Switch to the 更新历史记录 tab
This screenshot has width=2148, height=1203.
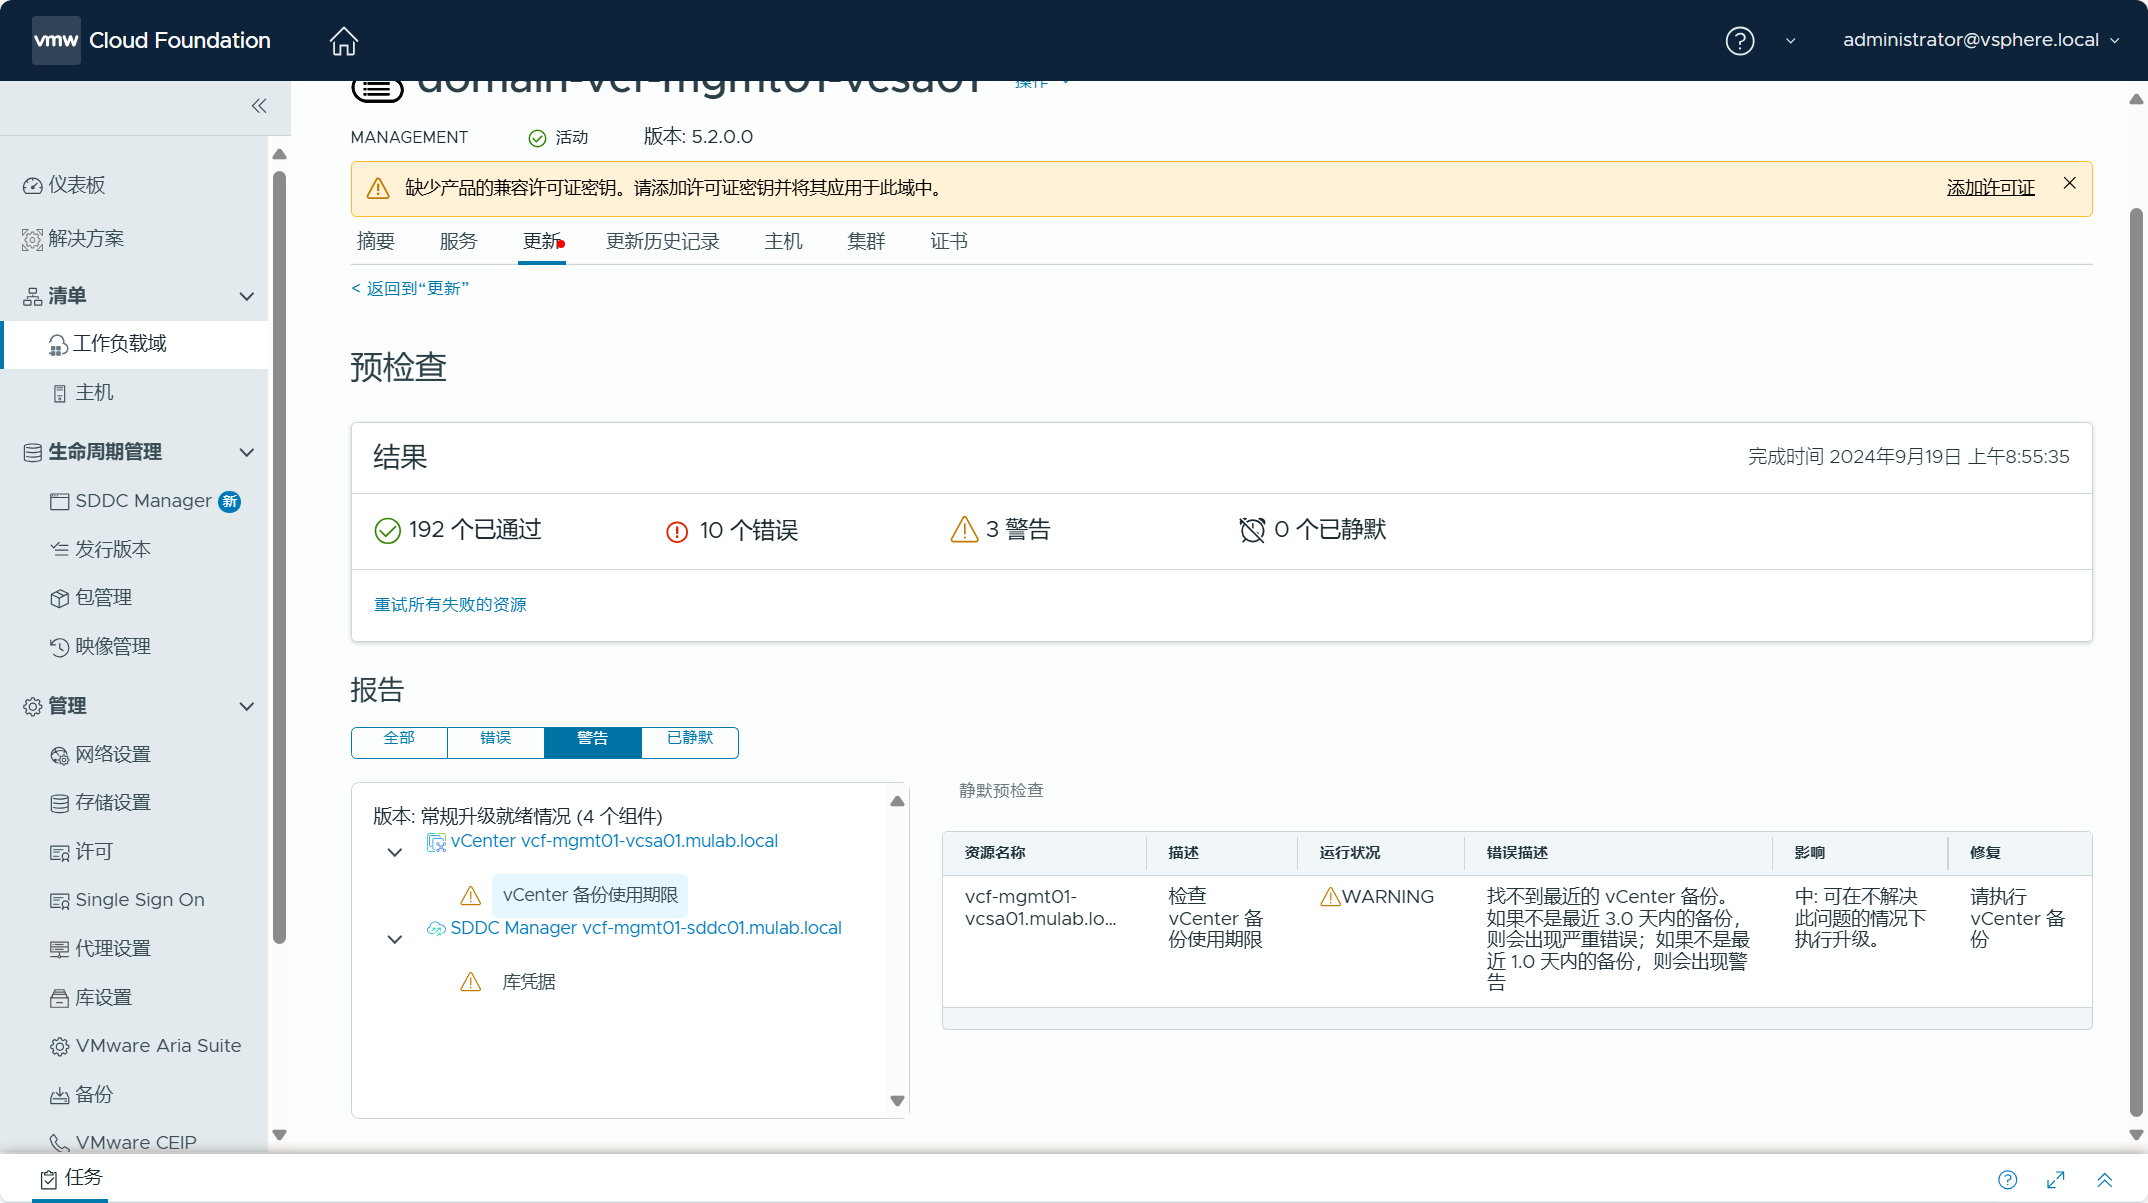662,241
